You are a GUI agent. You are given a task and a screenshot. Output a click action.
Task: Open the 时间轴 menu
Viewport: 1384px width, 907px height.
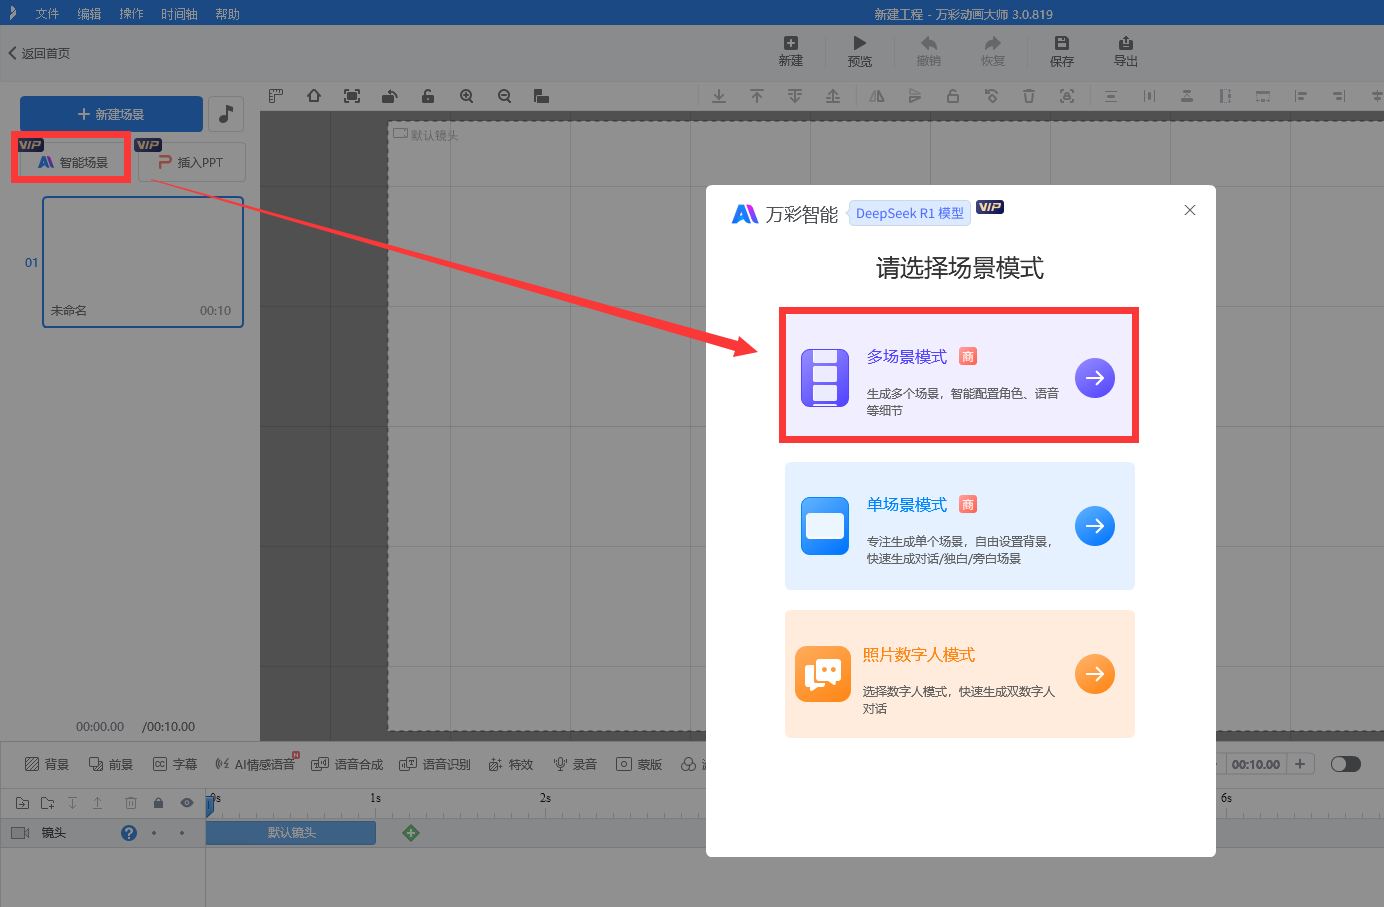click(179, 14)
